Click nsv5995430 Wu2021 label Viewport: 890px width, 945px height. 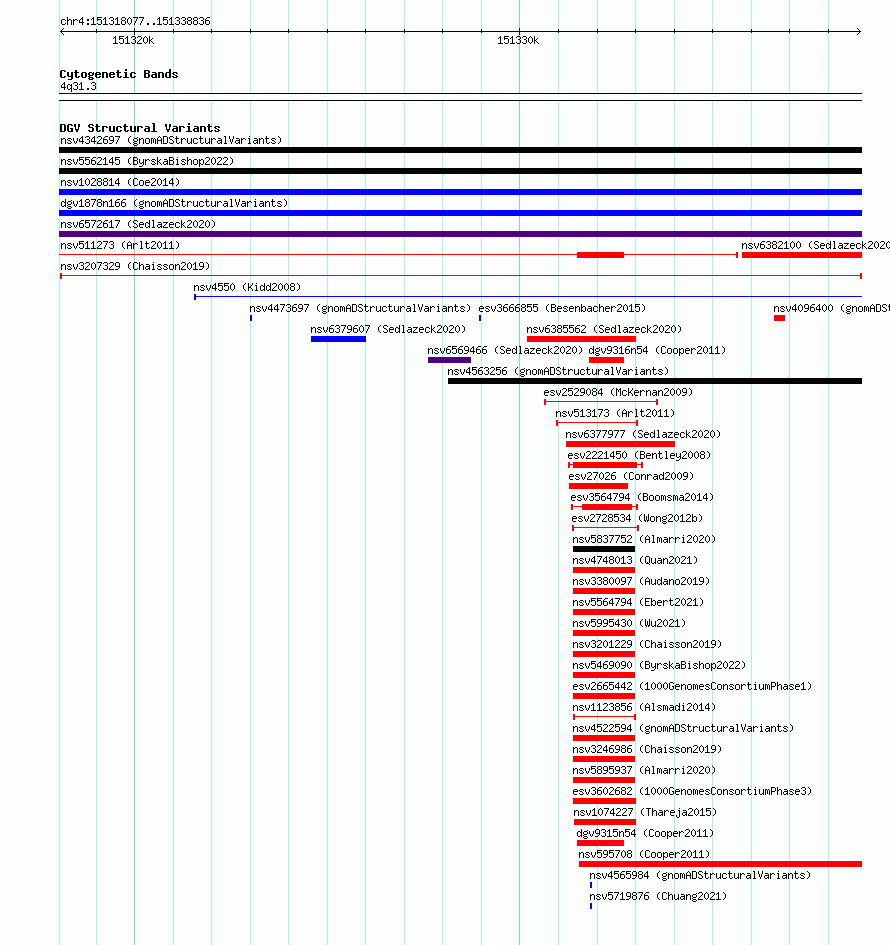(x=629, y=623)
